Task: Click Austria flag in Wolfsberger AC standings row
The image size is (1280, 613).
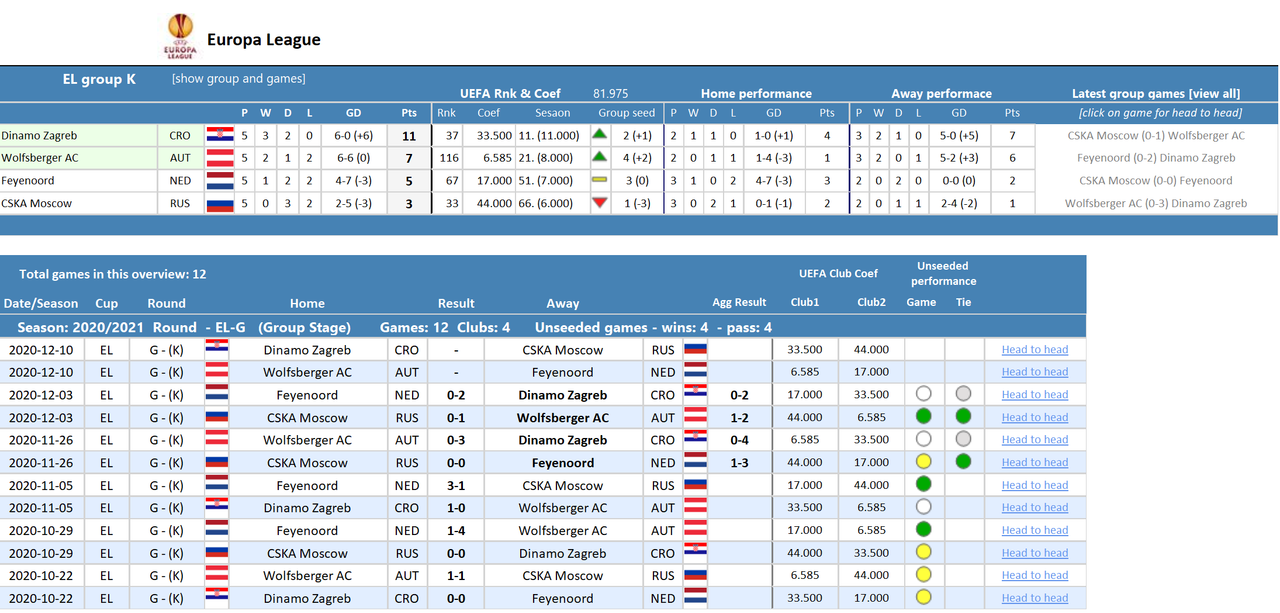Action: click(x=219, y=158)
